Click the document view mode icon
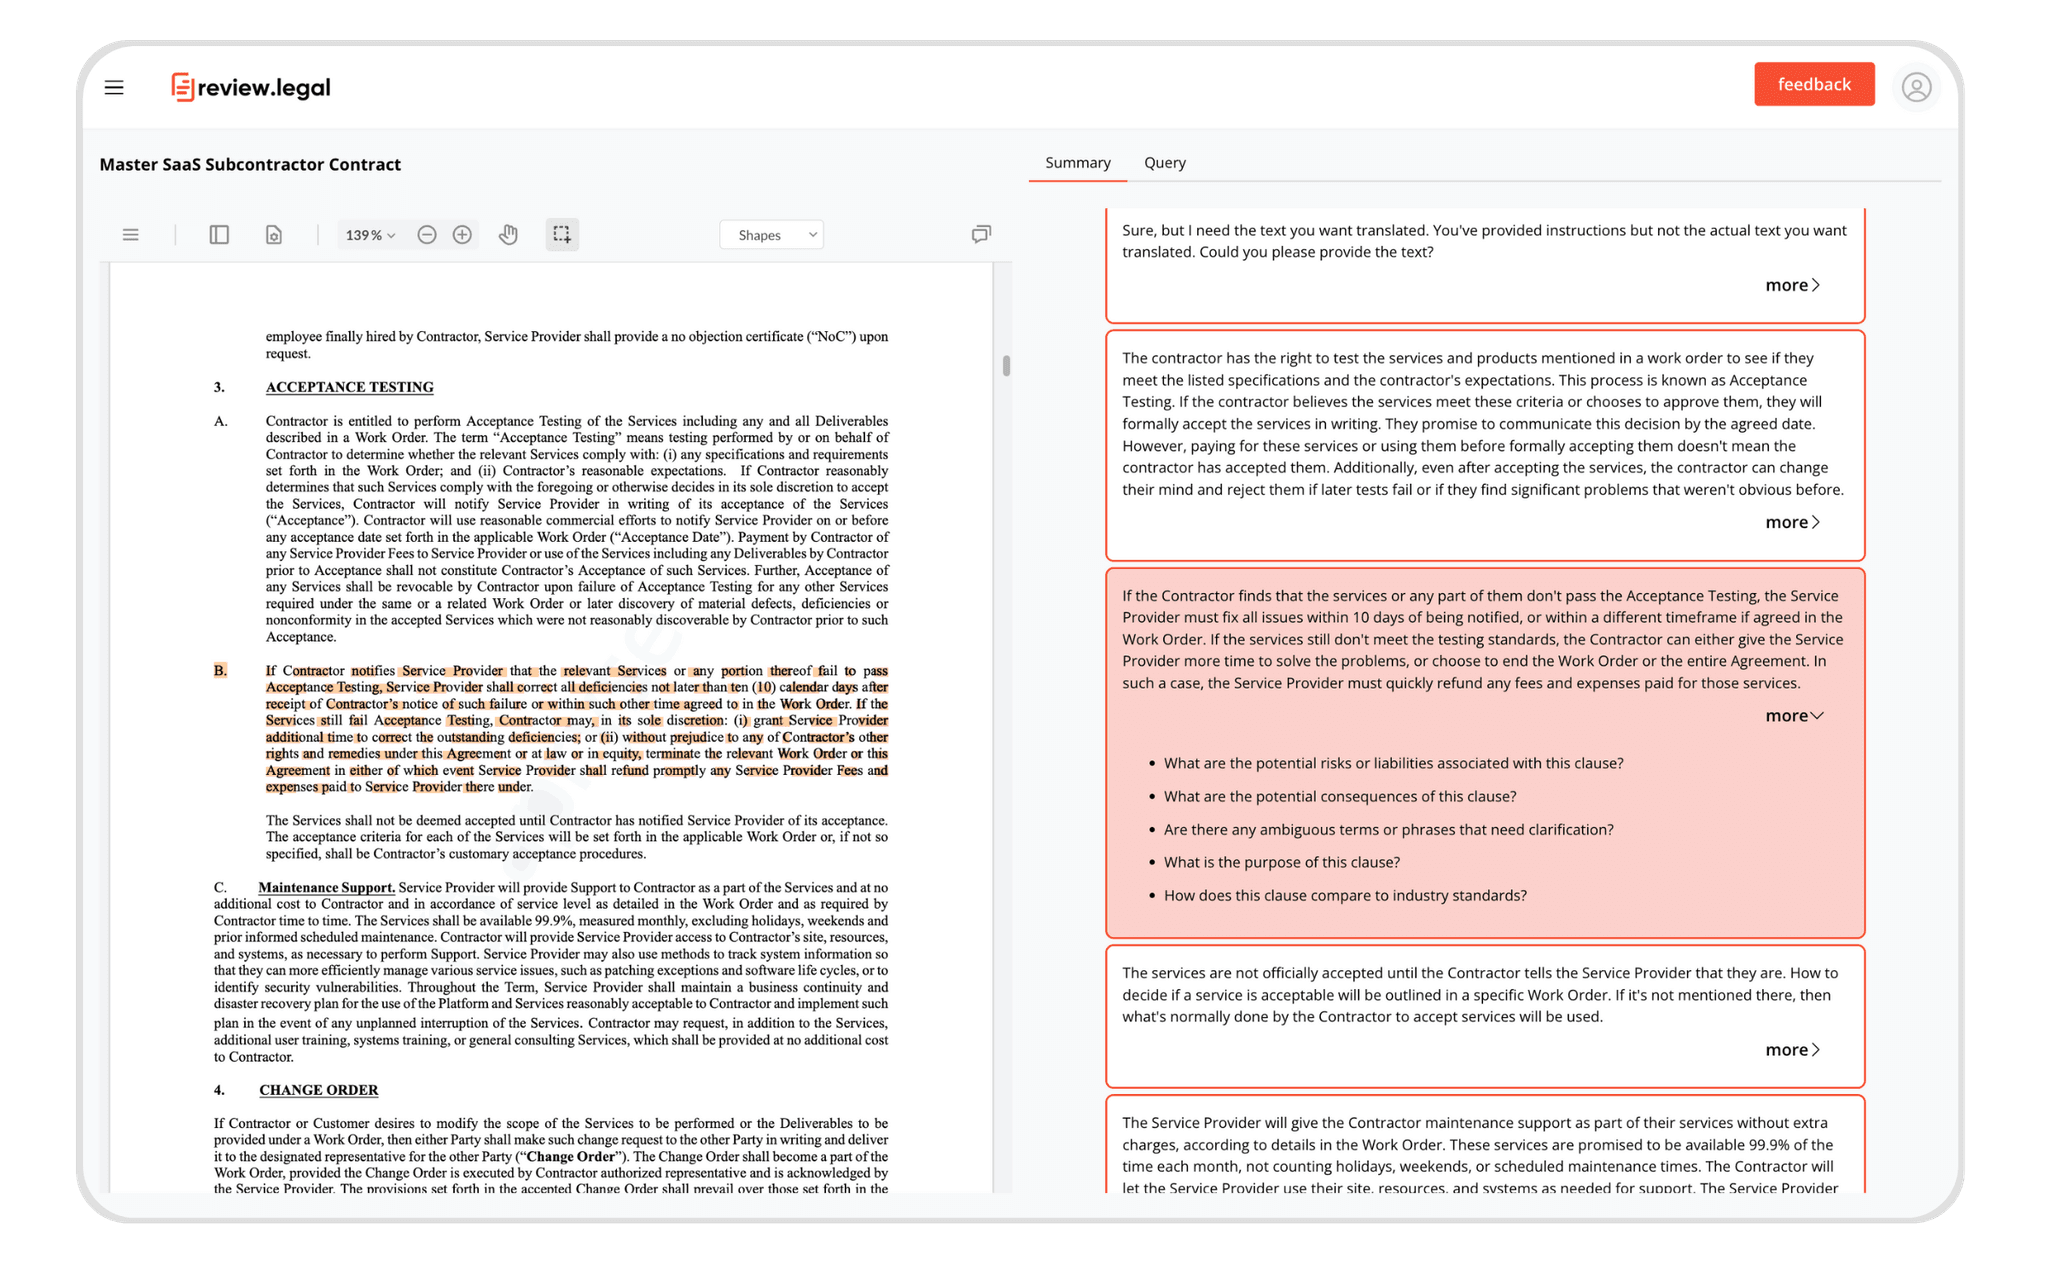This screenshot has width=2048, height=1280. click(x=274, y=235)
